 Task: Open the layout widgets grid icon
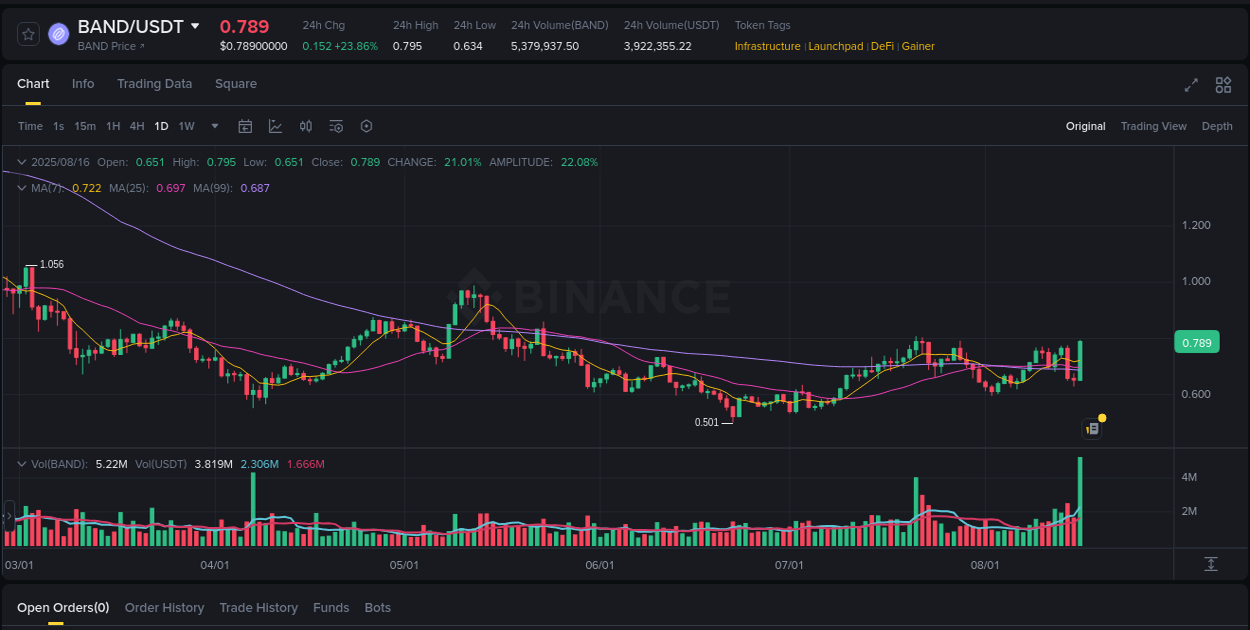(1223, 86)
